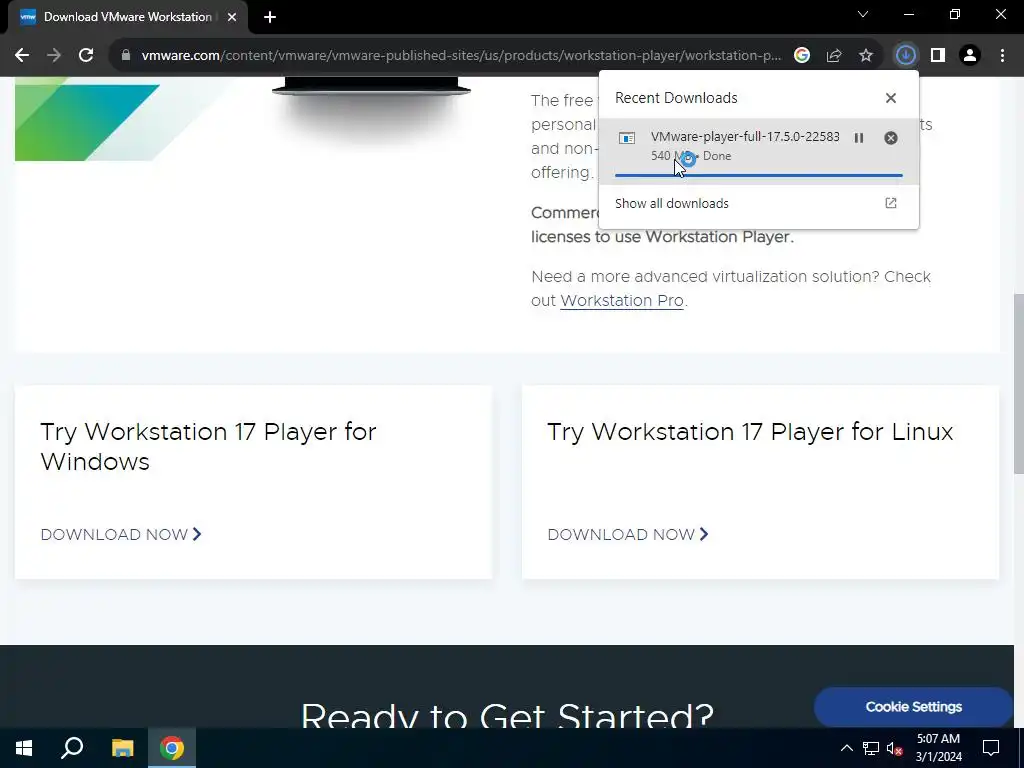This screenshot has width=1024, height=768.
Task: Click the Linux DOWNLOAD NOW chevron
Action: pyautogui.click(x=704, y=534)
